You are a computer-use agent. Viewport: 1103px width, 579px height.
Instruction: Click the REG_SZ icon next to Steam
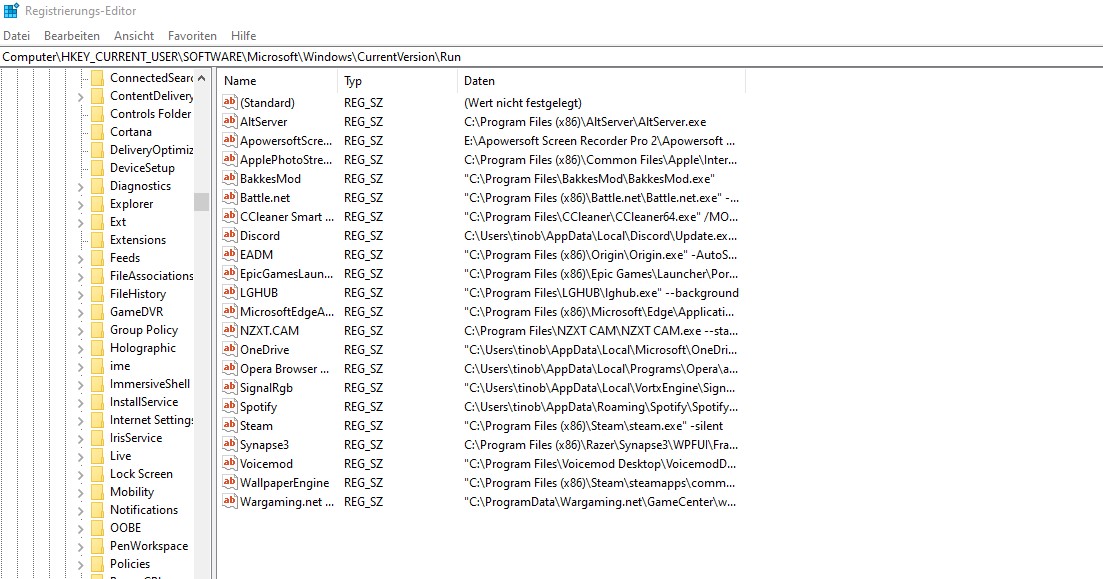(229, 425)
